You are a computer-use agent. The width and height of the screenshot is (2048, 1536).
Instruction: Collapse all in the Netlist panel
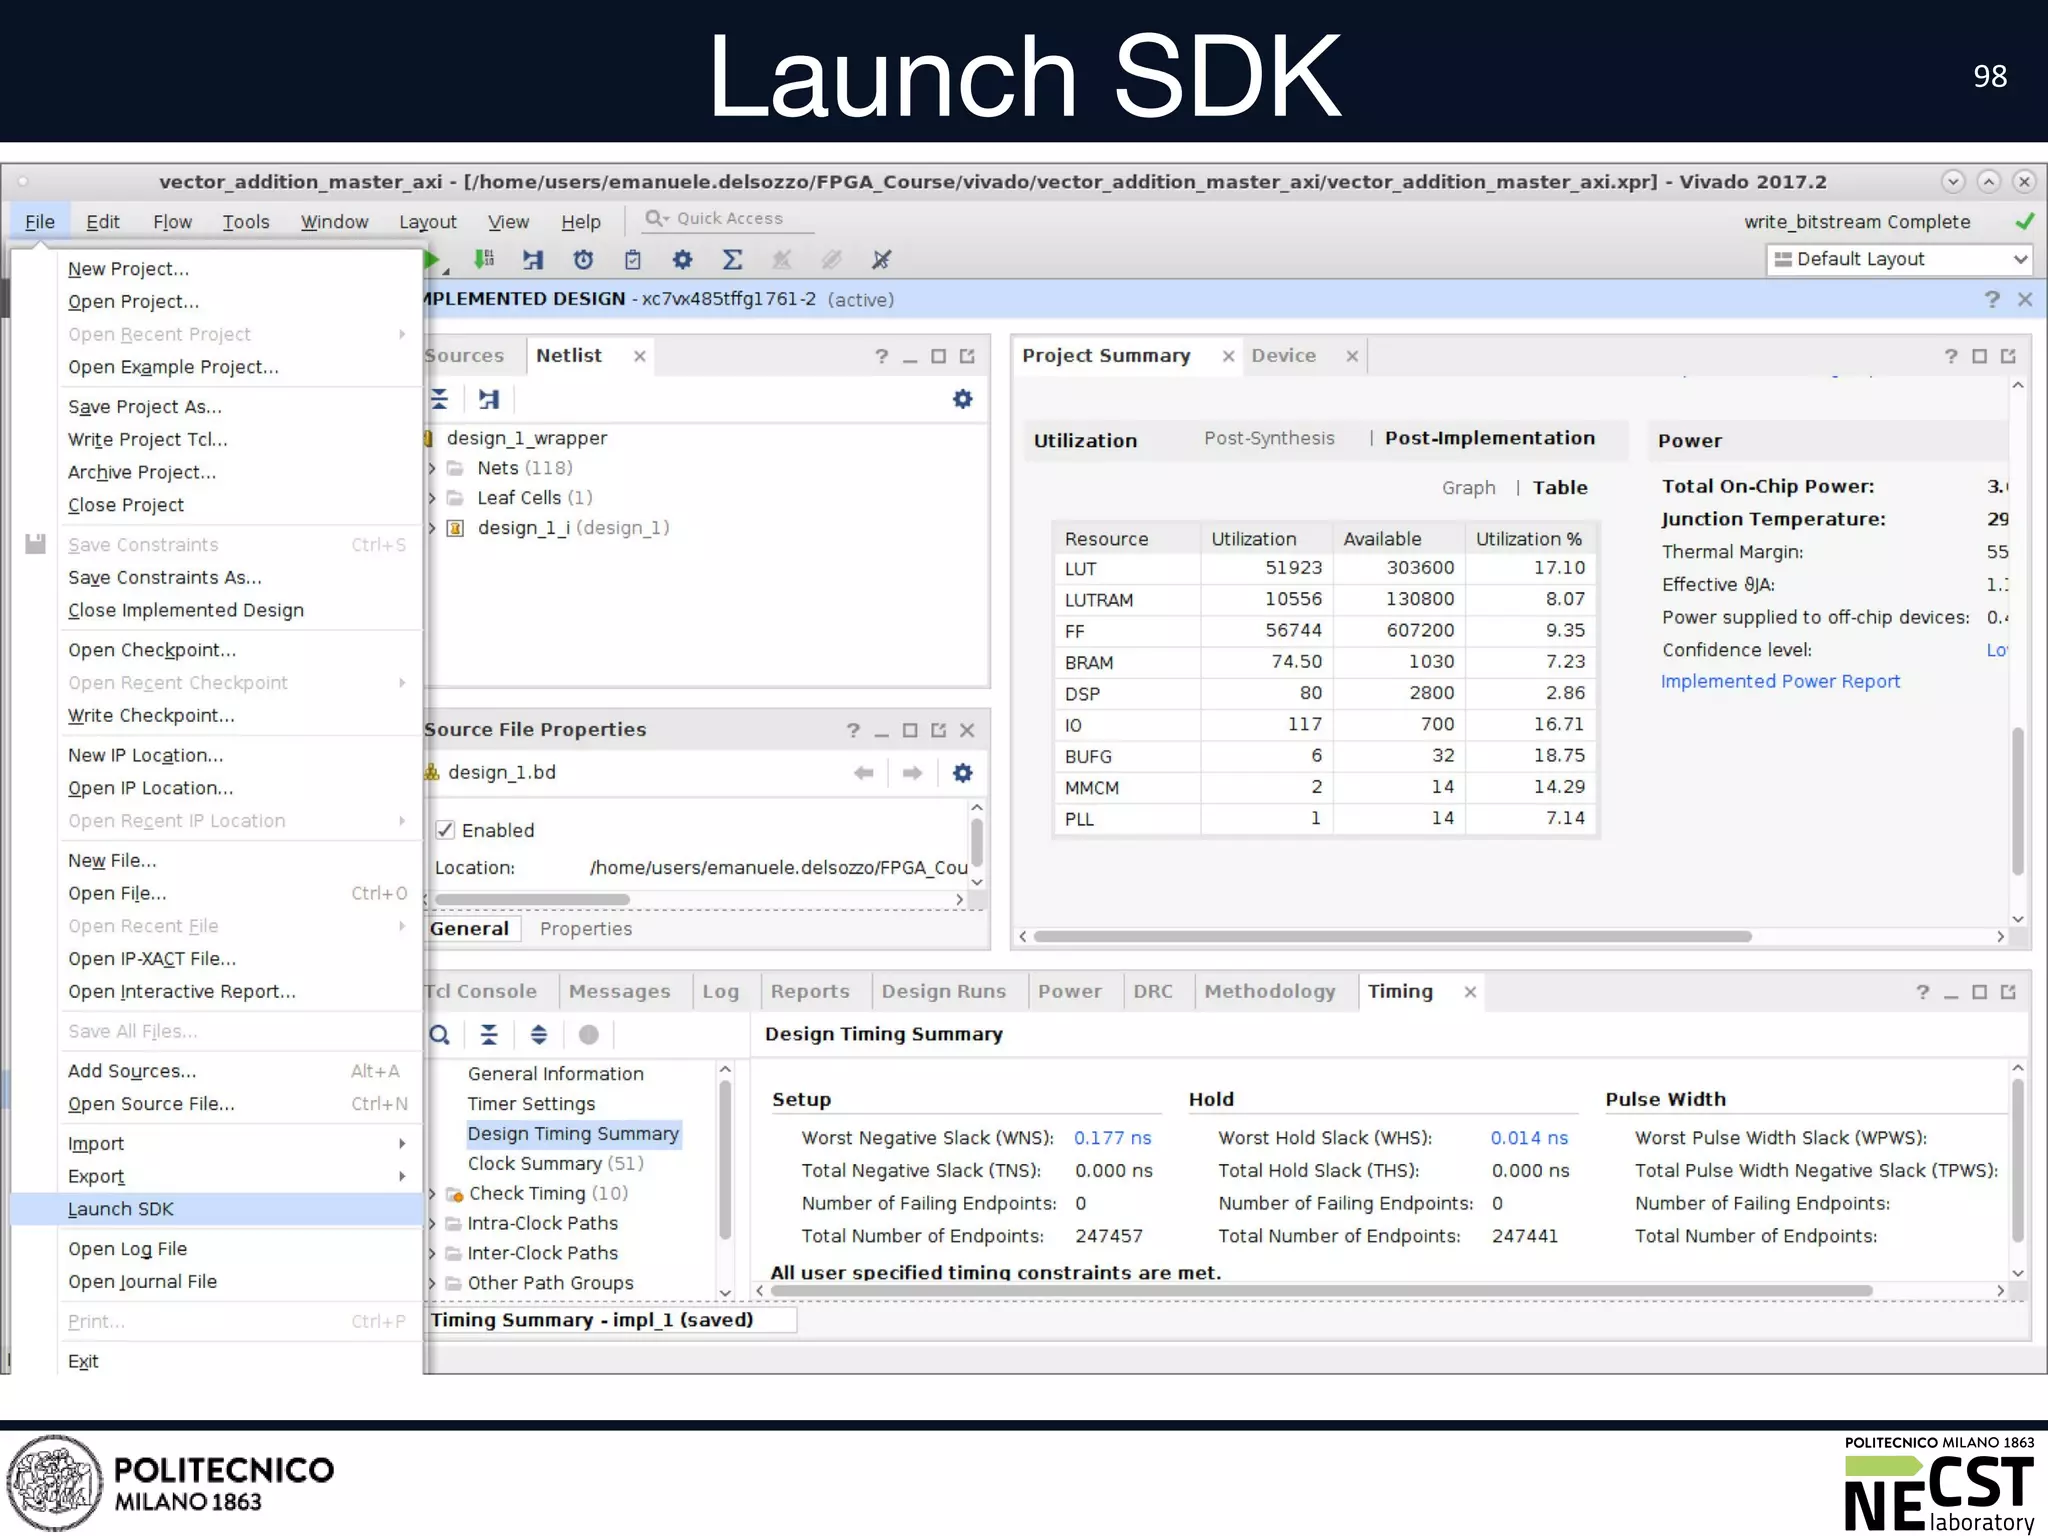pos(440,399)
